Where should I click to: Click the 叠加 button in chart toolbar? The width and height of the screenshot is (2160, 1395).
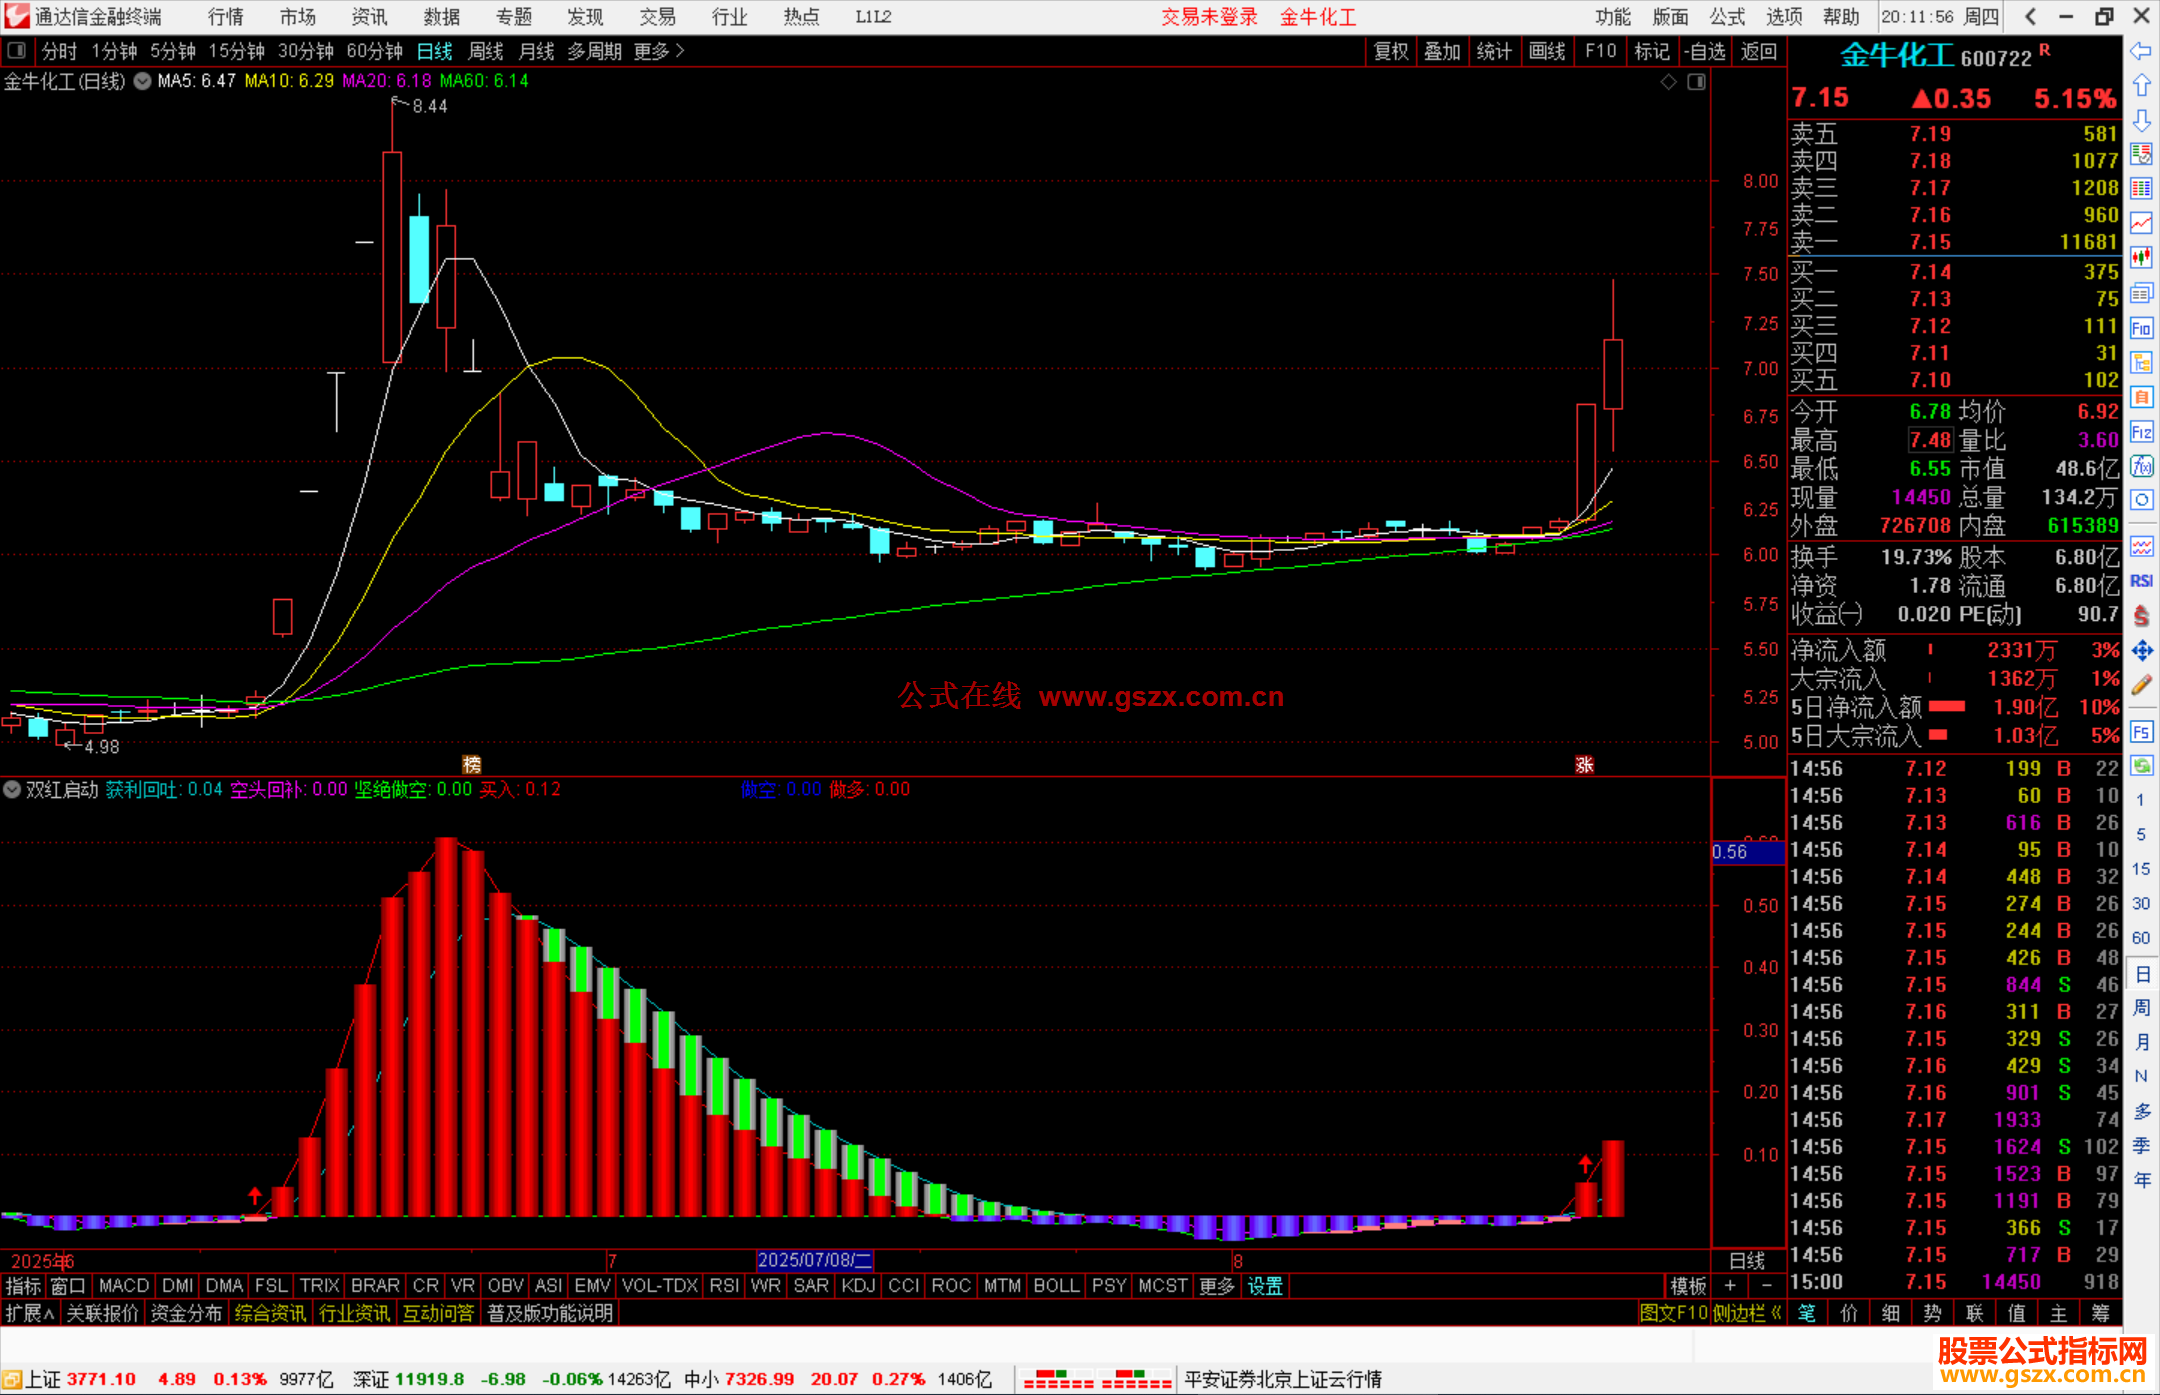(x=1442, y=51)
